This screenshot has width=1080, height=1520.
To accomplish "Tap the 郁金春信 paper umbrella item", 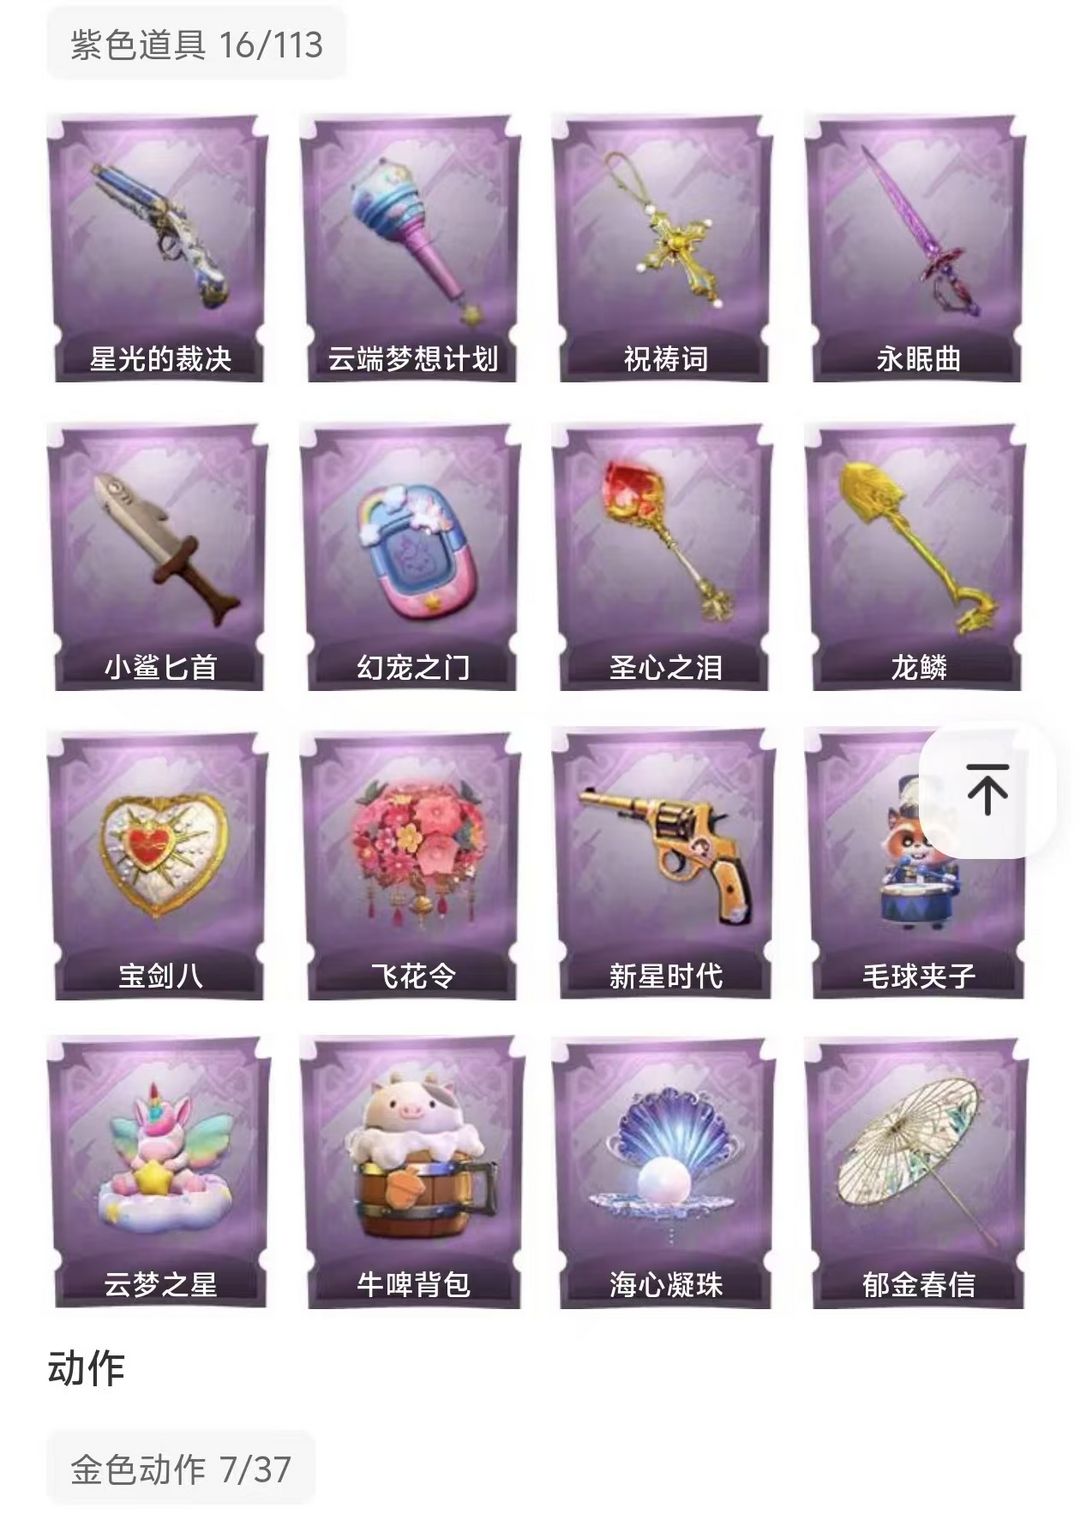I will coord(916,1174).
